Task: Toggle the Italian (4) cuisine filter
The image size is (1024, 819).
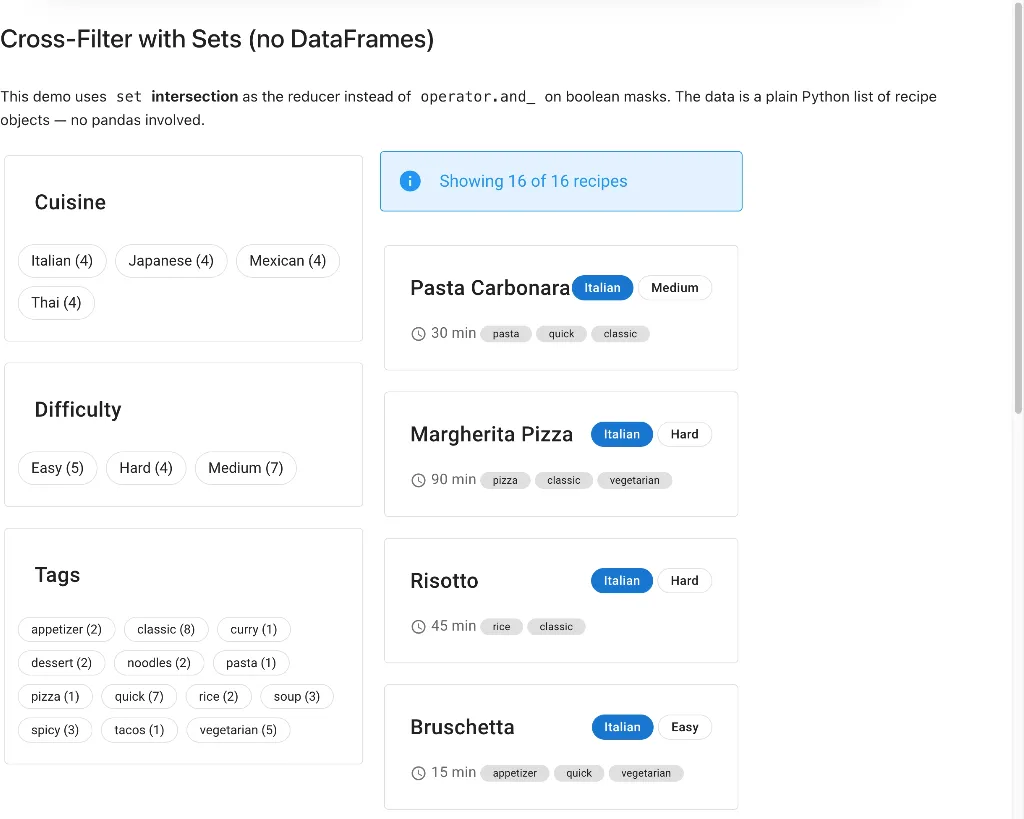Action: click(x=62, y=261)
